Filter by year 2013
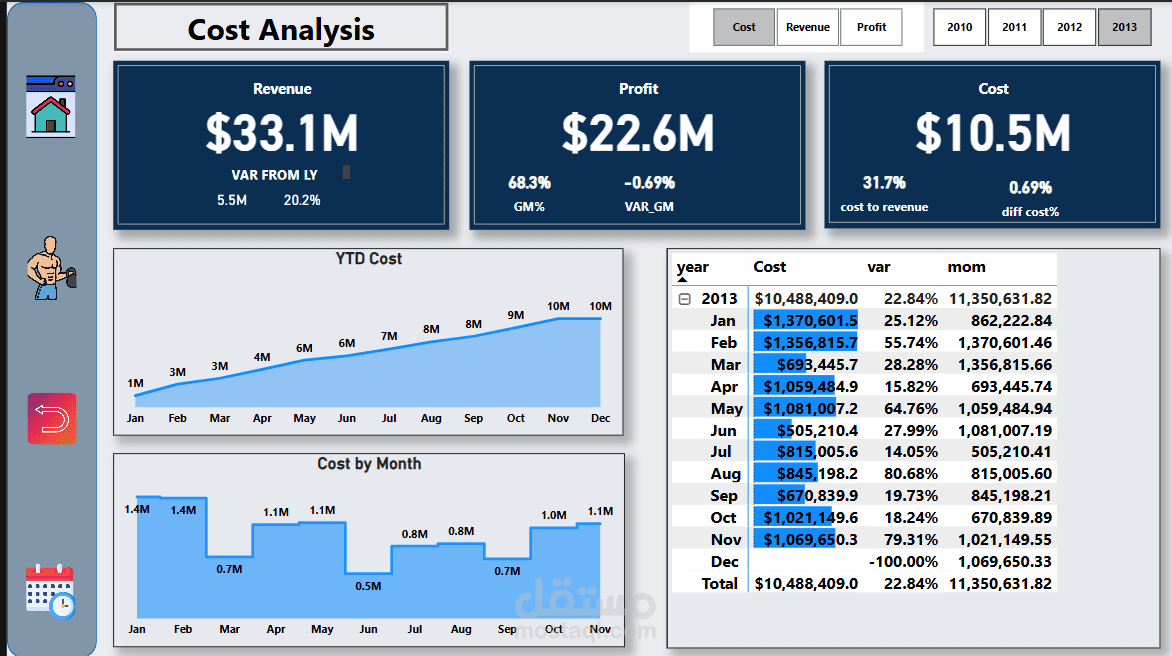The height and width of the screenshot is (656, 1172). pyautogui.click(x=1124, y=27)
